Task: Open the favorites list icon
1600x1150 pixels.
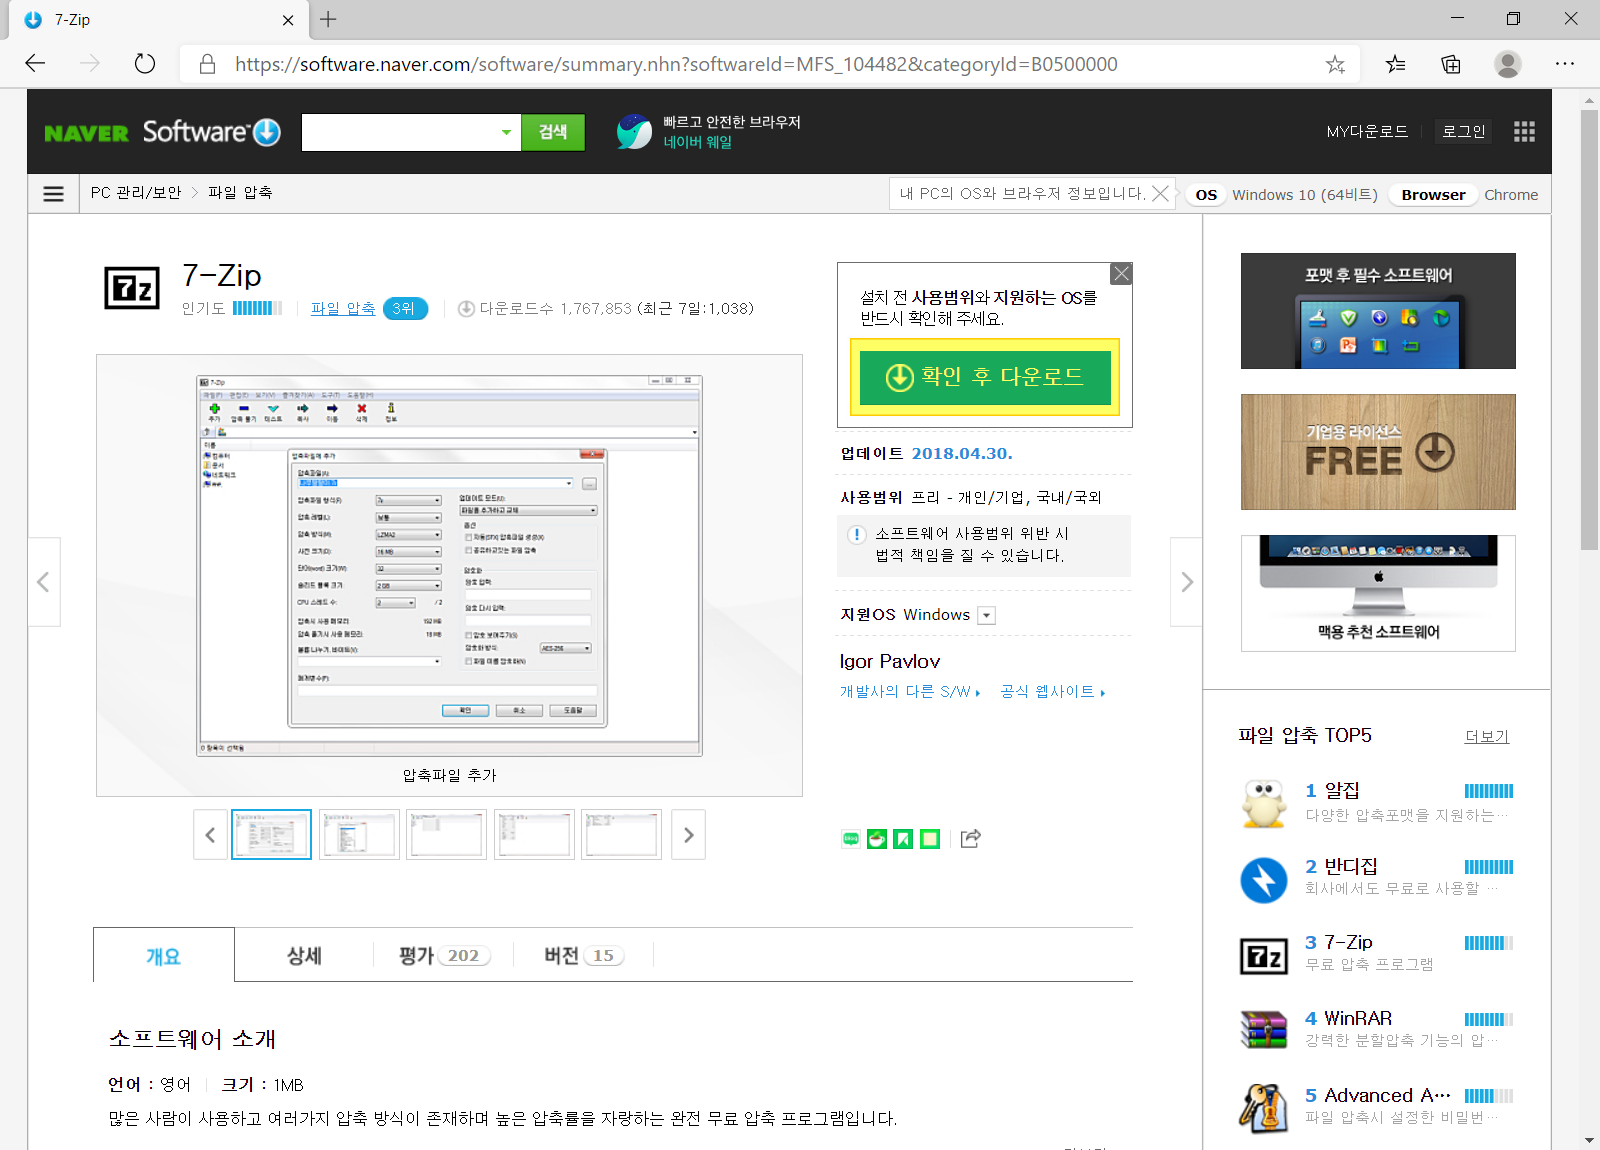Action: click(x=1395, y=64)
